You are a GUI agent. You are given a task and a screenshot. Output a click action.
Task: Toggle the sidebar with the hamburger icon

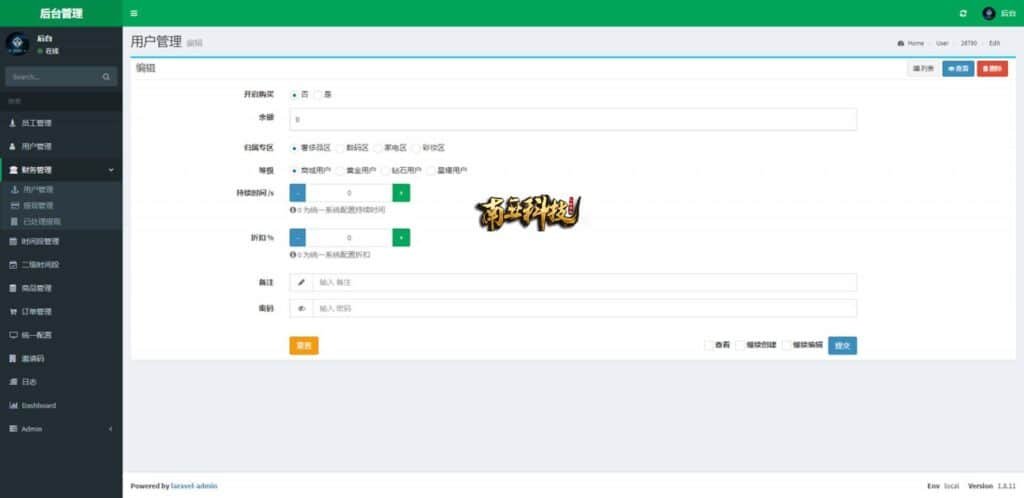click(x=134, y=13)
